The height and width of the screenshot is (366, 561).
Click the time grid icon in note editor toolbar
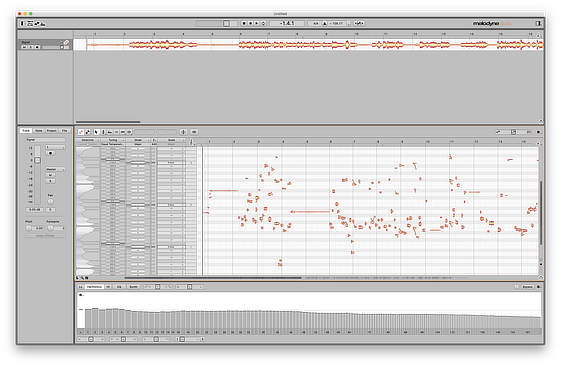(194, 132)
